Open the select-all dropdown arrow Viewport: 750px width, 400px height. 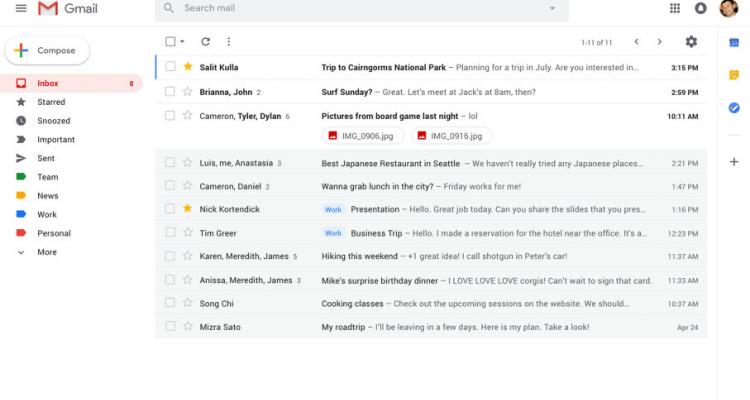click(x=183, y=42)
